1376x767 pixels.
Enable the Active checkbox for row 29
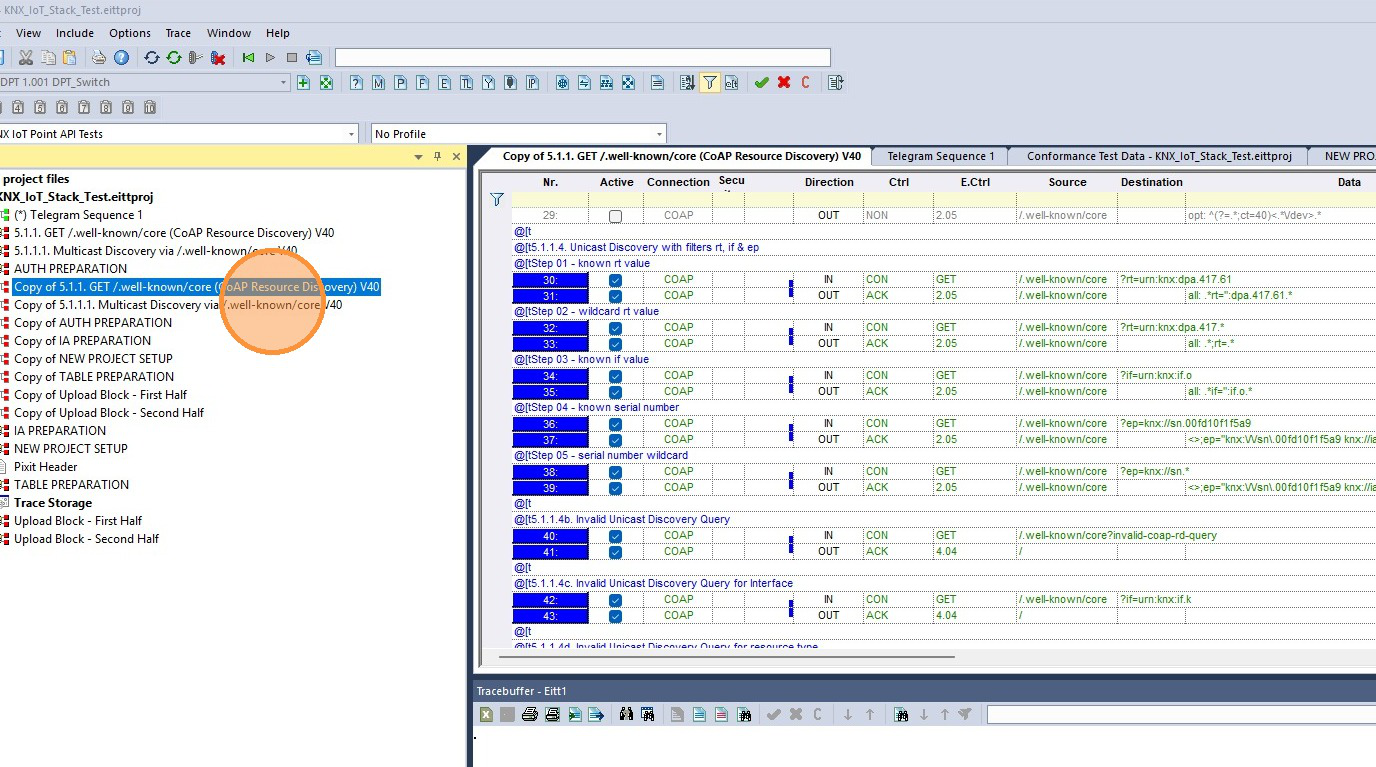coord(615,216)
